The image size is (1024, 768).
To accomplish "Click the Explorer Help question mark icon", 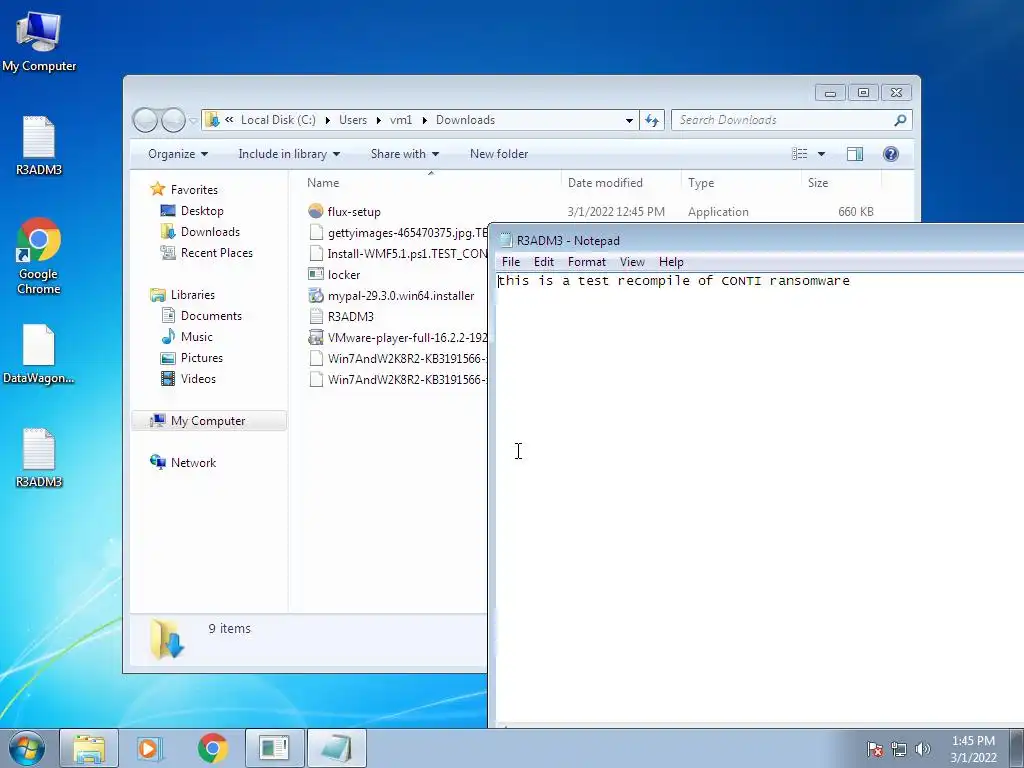I will coord(891,154).
